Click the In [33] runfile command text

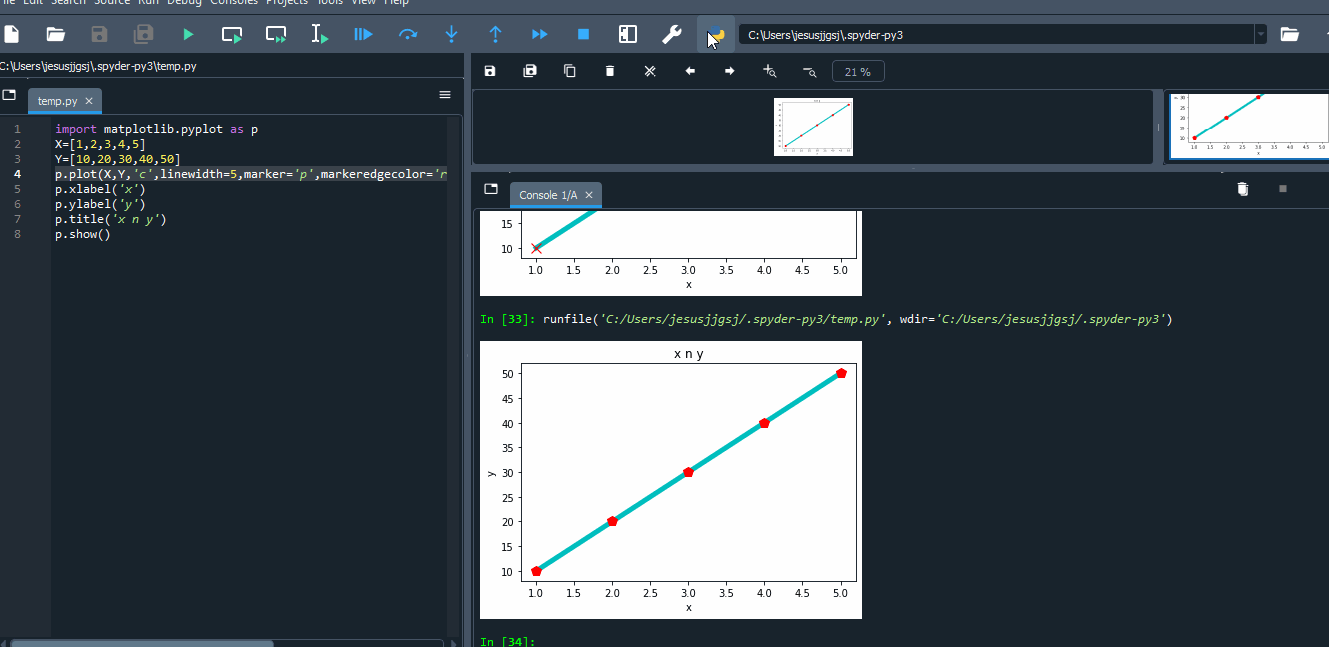tap(857, 319)
